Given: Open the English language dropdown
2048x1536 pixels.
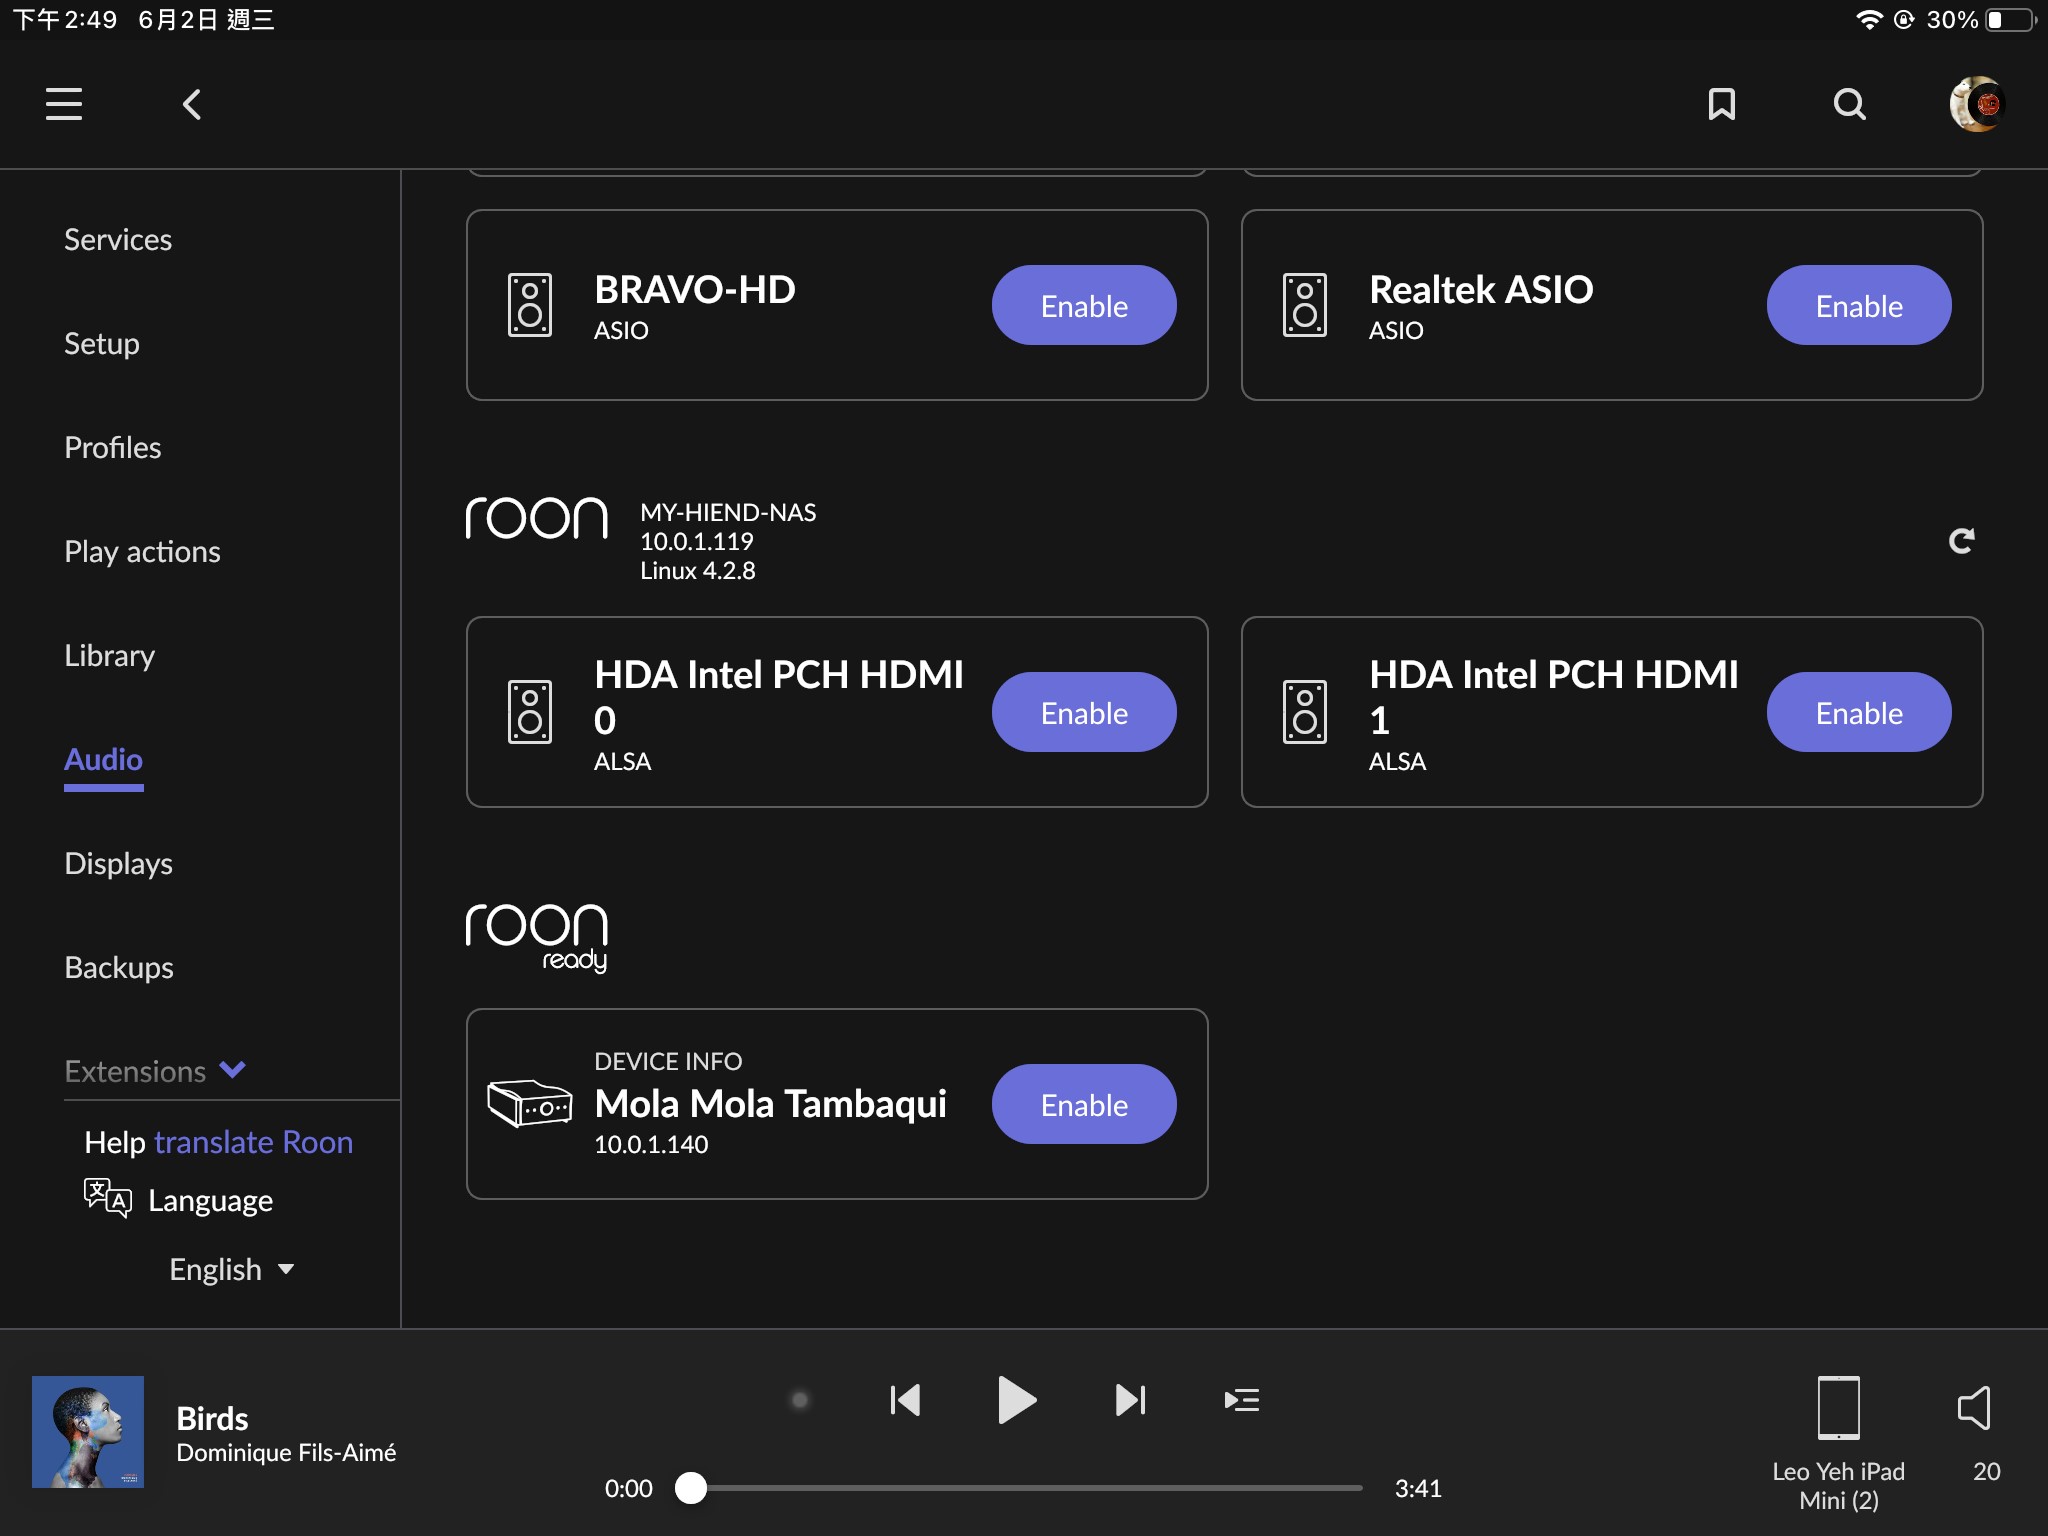Looking at the screenshot, I should click(232, 1269).
